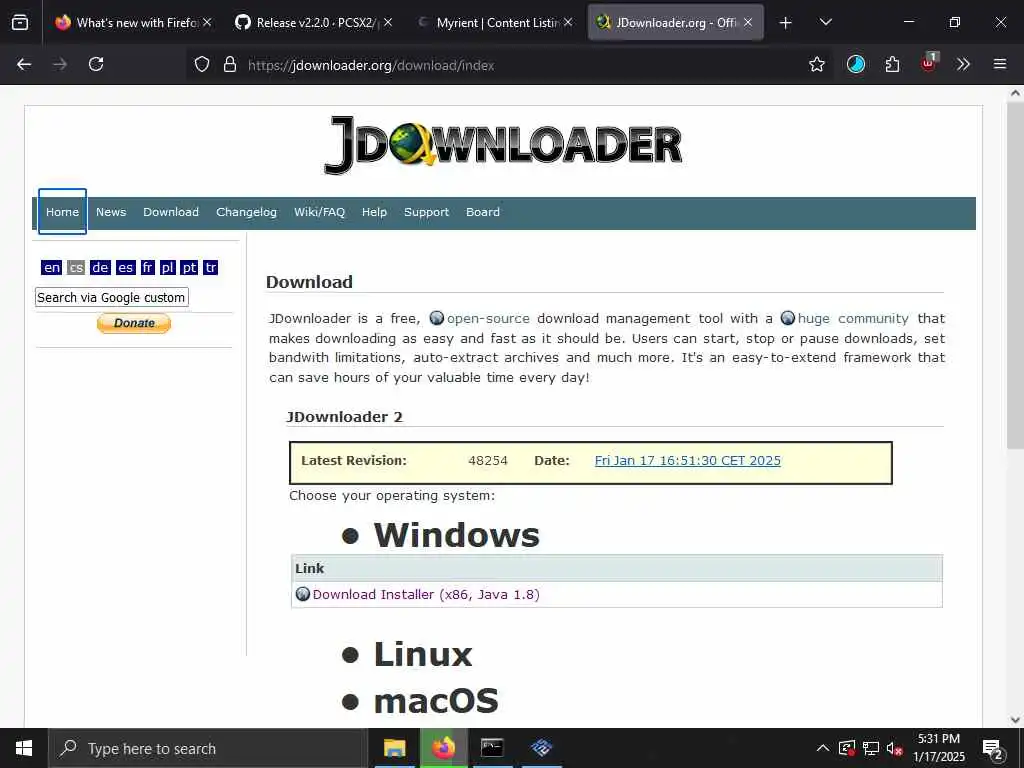Close the What's new with Firefox tab

207,22
